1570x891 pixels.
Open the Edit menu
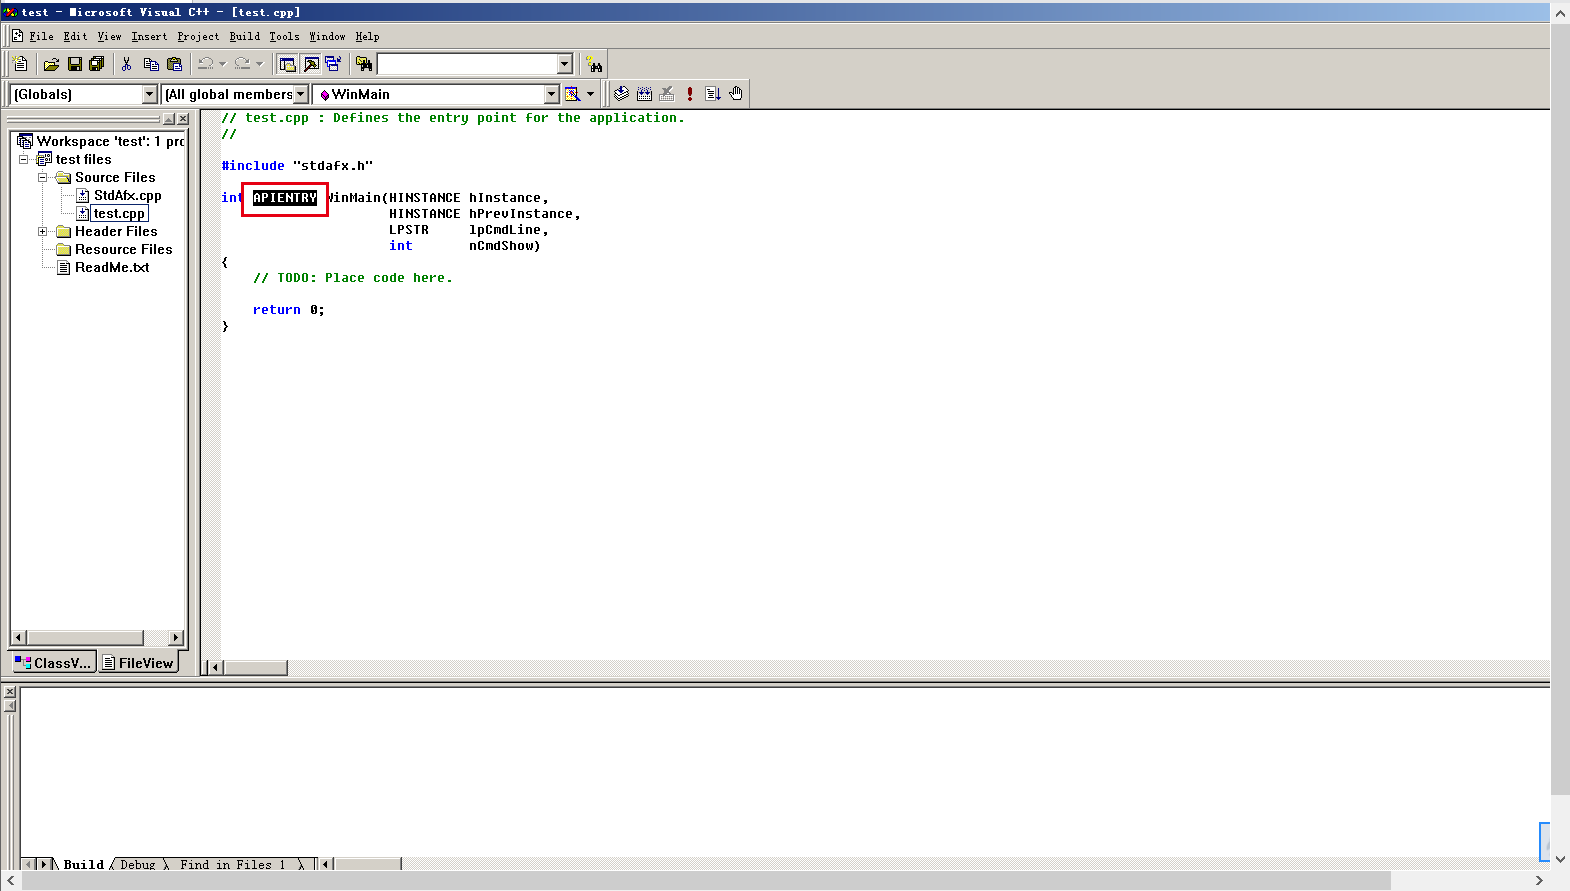[x=75, y=36]
